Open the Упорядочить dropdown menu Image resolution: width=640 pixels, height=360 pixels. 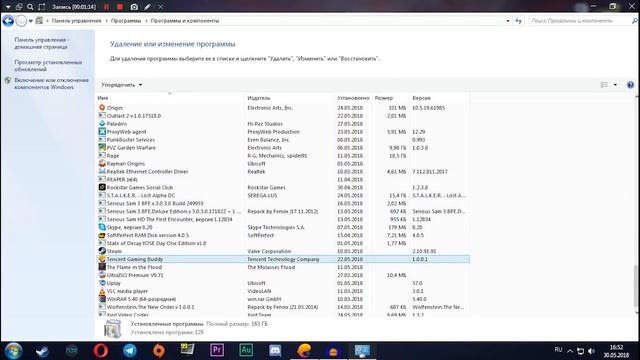pyautogui.click(x=122, y=85)
